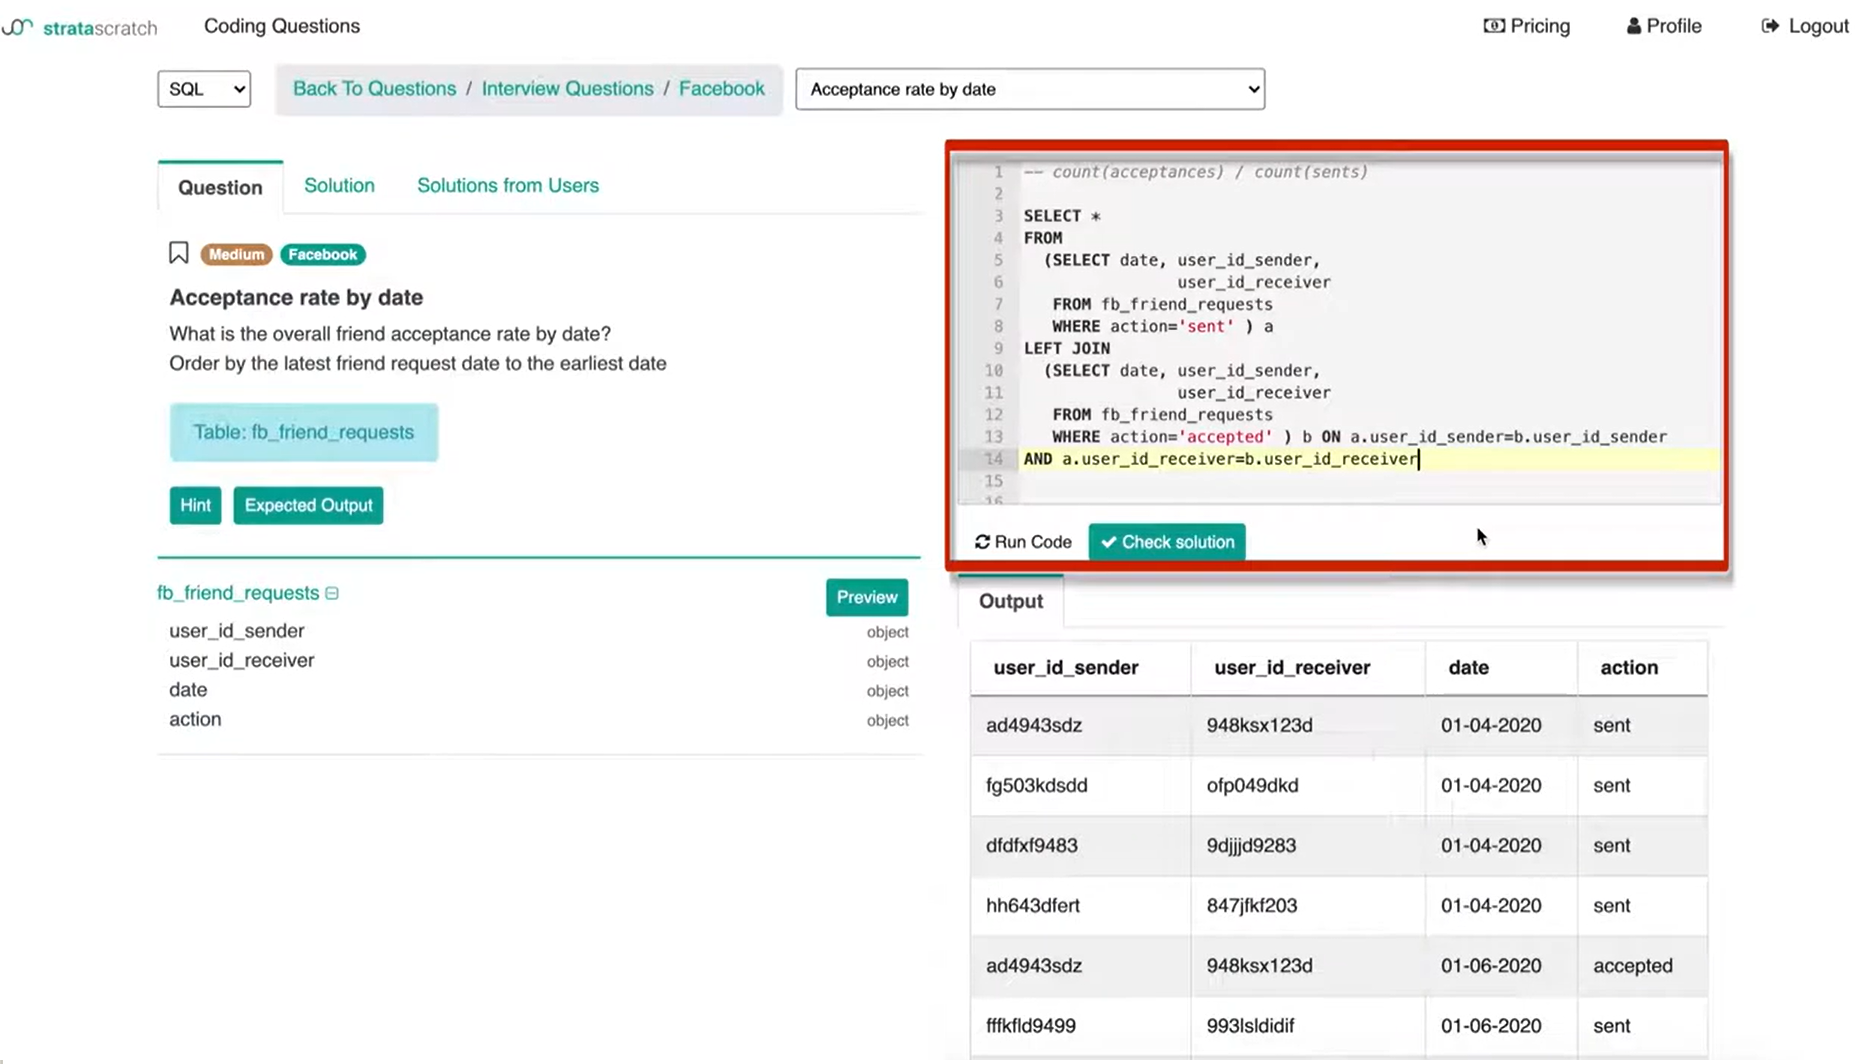The image size is (1860, 1064).
Task: Click the Acceptance rate by date heading
Action: click(296, 297)
